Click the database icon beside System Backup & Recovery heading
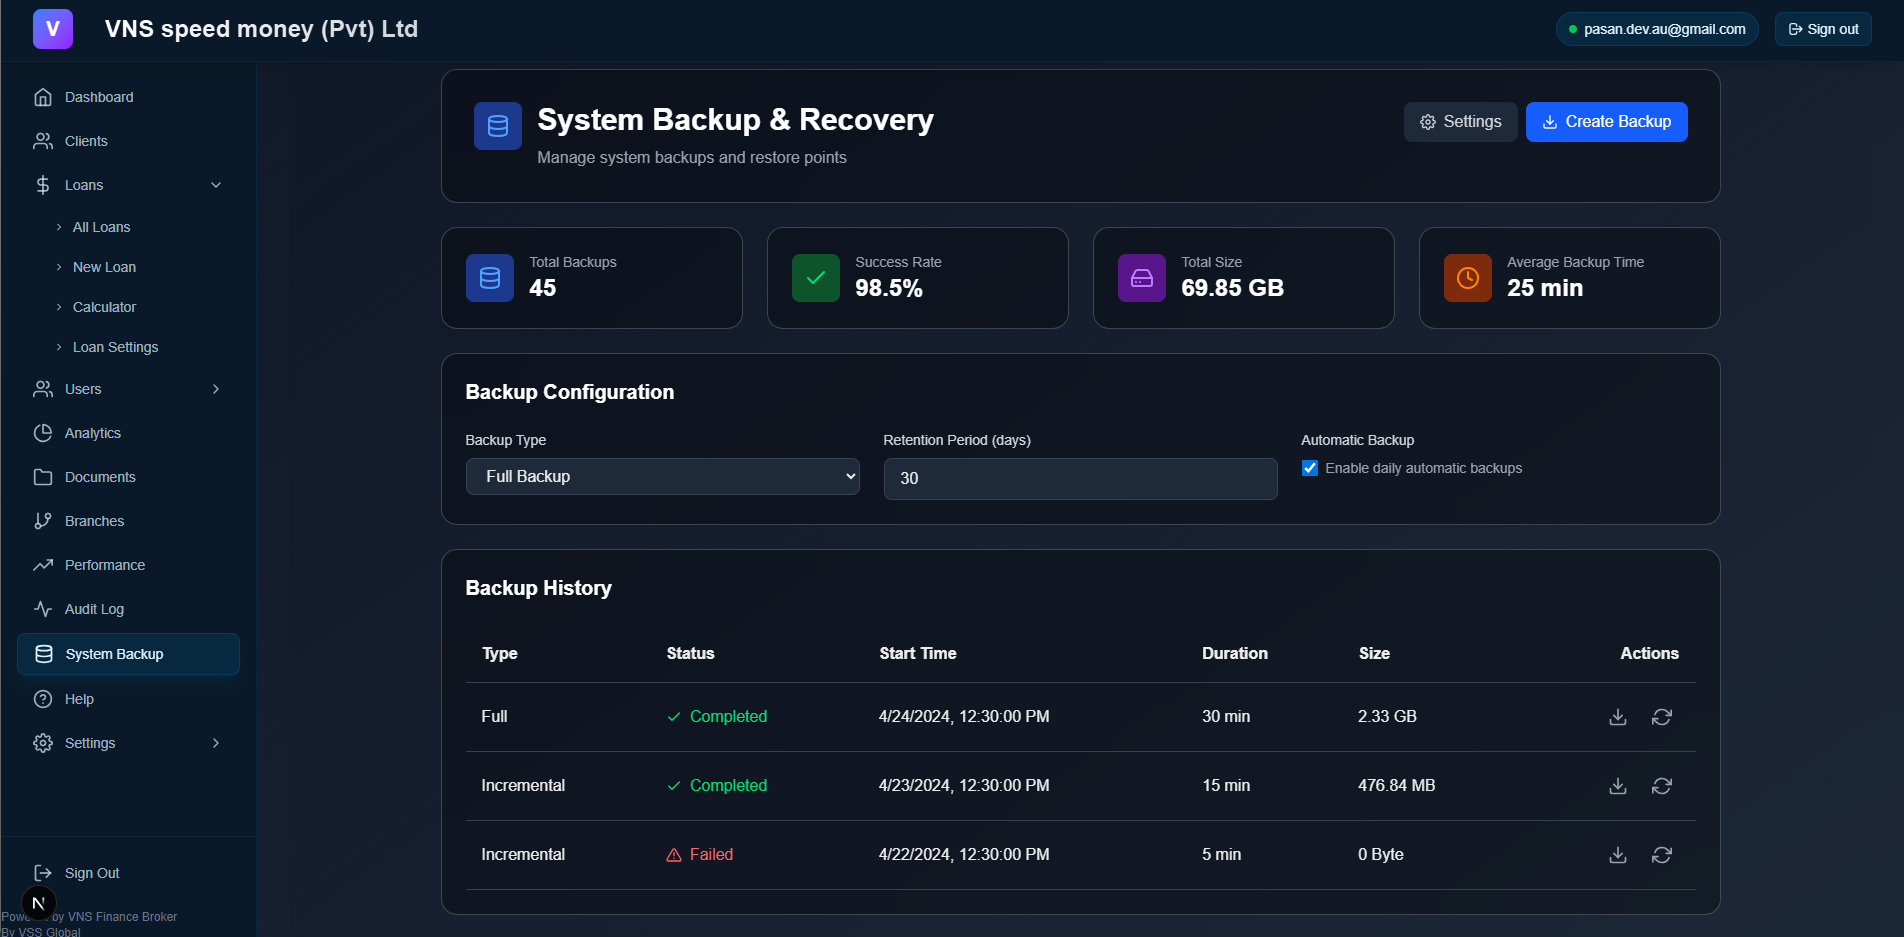Screen dimensions: 1904x937 tap(498, 126)
